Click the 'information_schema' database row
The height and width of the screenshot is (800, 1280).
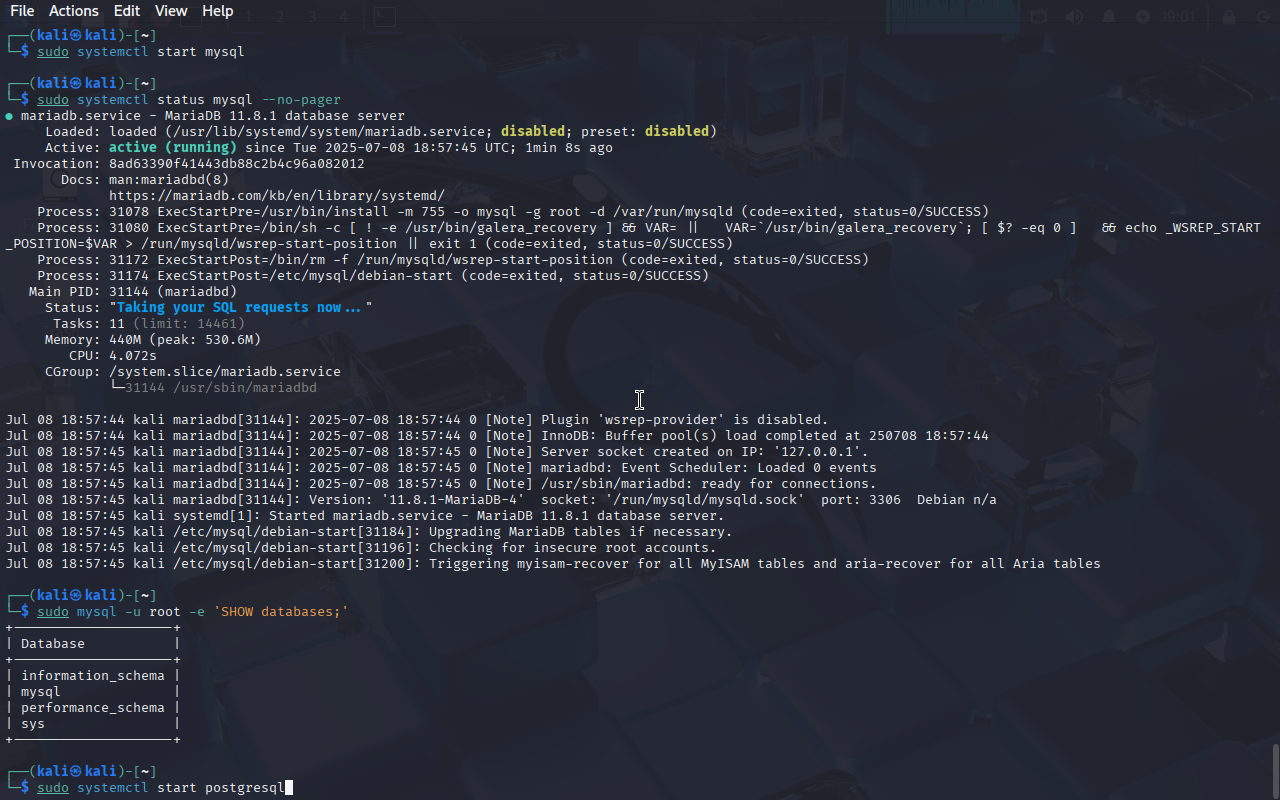tap(93, 676)
